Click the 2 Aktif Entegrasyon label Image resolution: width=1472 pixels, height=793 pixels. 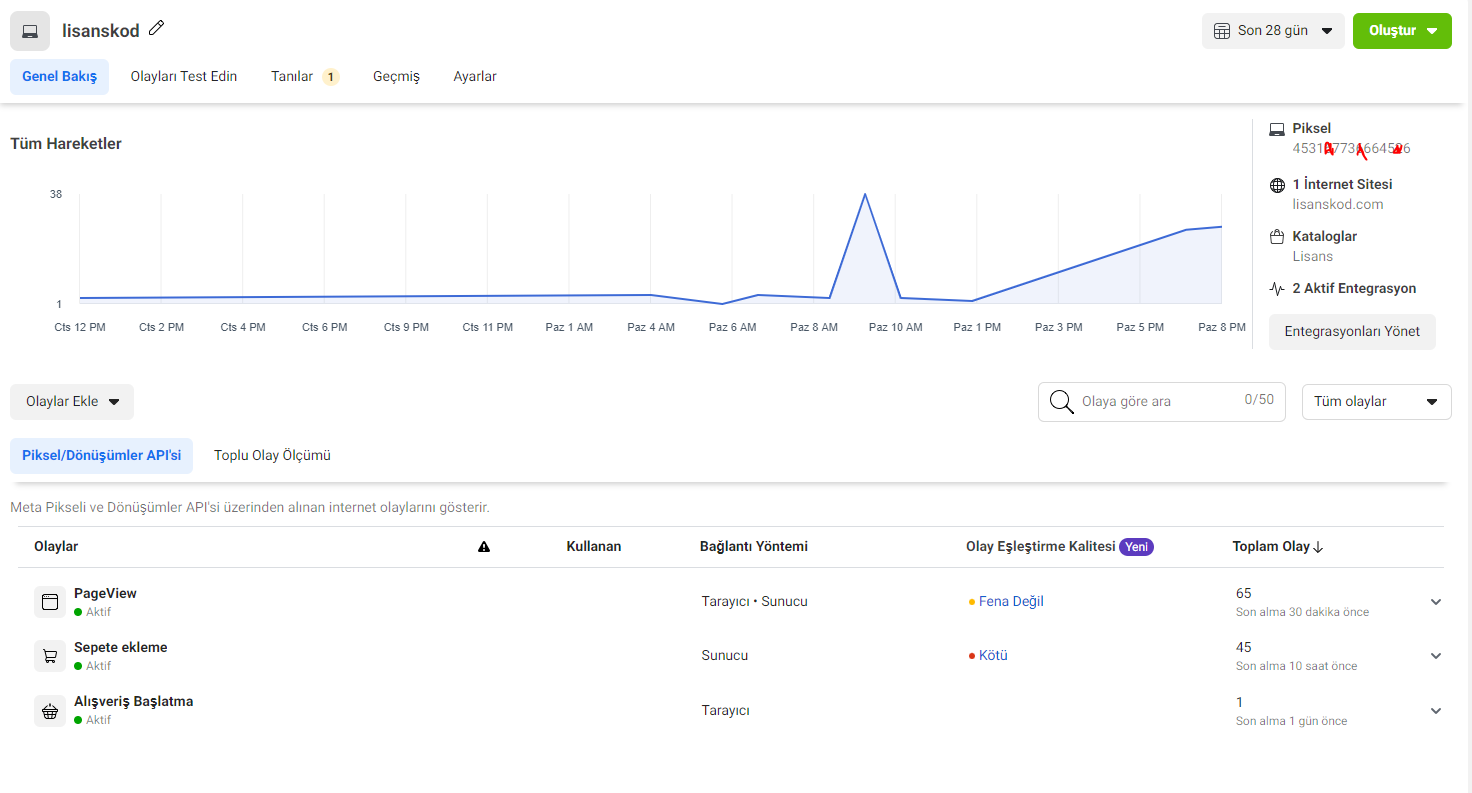coord(1354,289)
